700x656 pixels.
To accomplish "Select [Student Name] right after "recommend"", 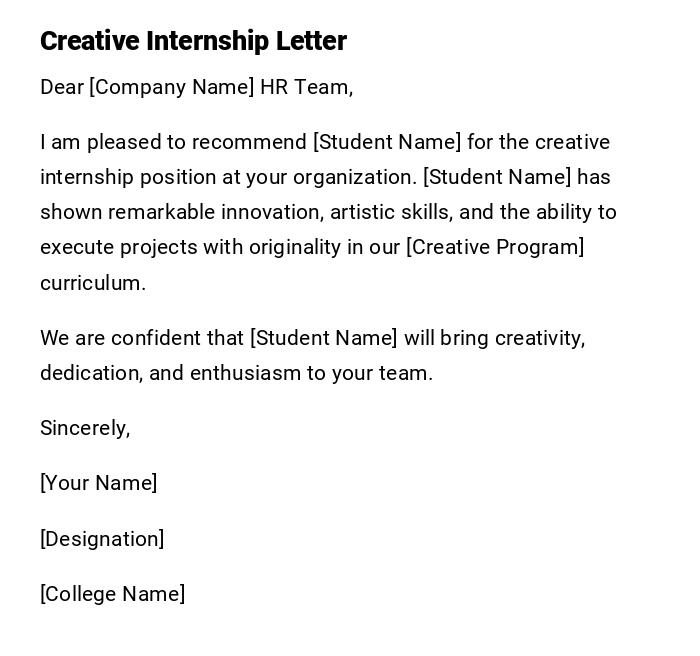I will (387, 142).
